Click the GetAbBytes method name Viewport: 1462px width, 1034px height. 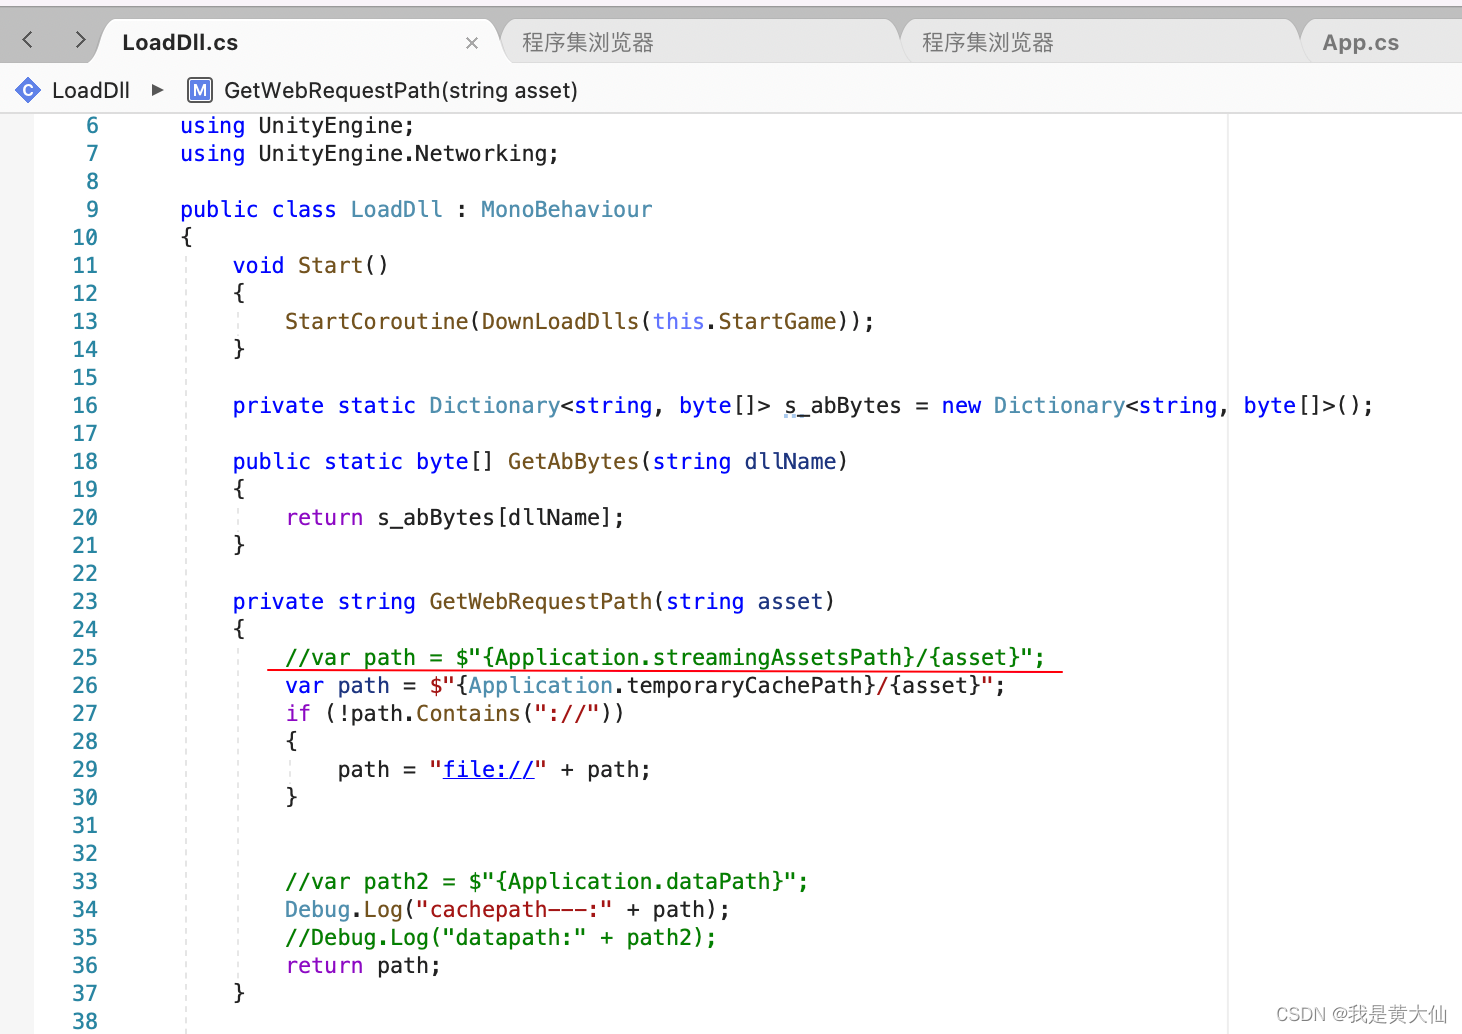pos(573,461)
